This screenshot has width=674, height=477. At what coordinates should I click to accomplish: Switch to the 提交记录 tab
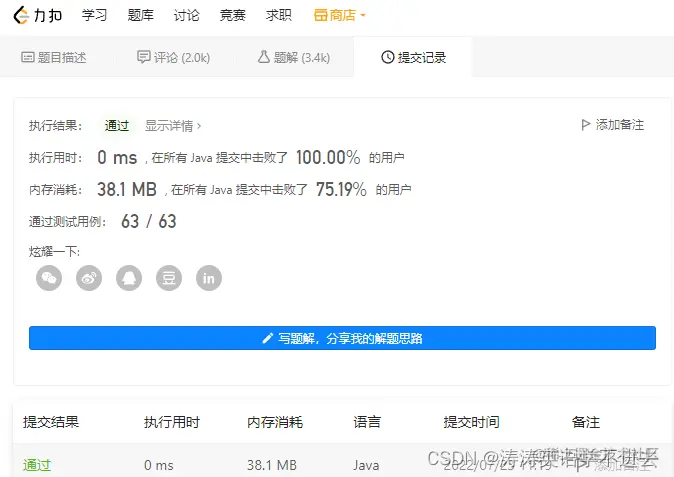[414, 57]
